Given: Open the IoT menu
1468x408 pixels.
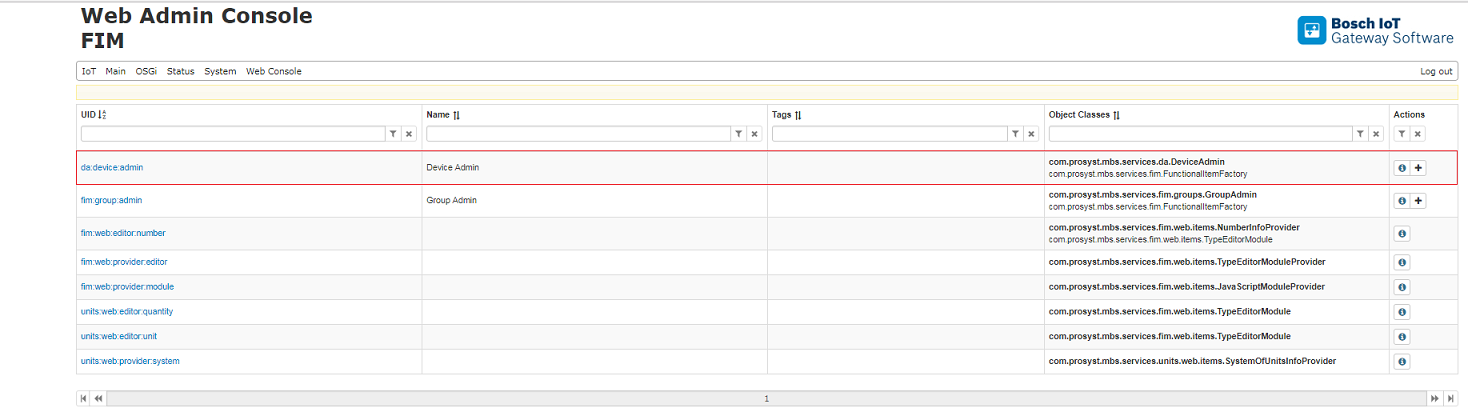Looking at the screenshot, I should (x=89, y=71).
